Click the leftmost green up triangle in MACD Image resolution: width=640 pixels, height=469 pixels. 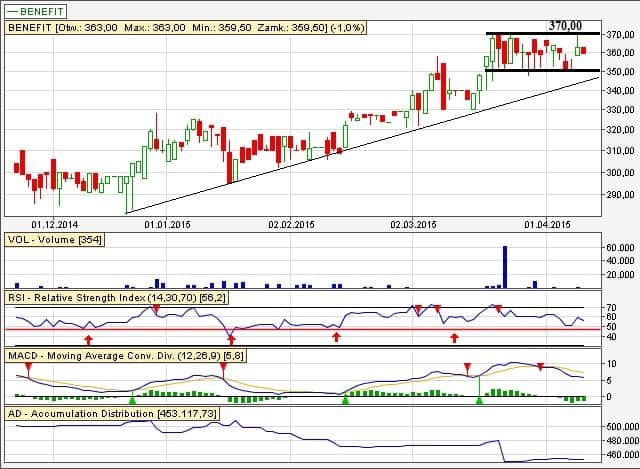click(132, 399)
